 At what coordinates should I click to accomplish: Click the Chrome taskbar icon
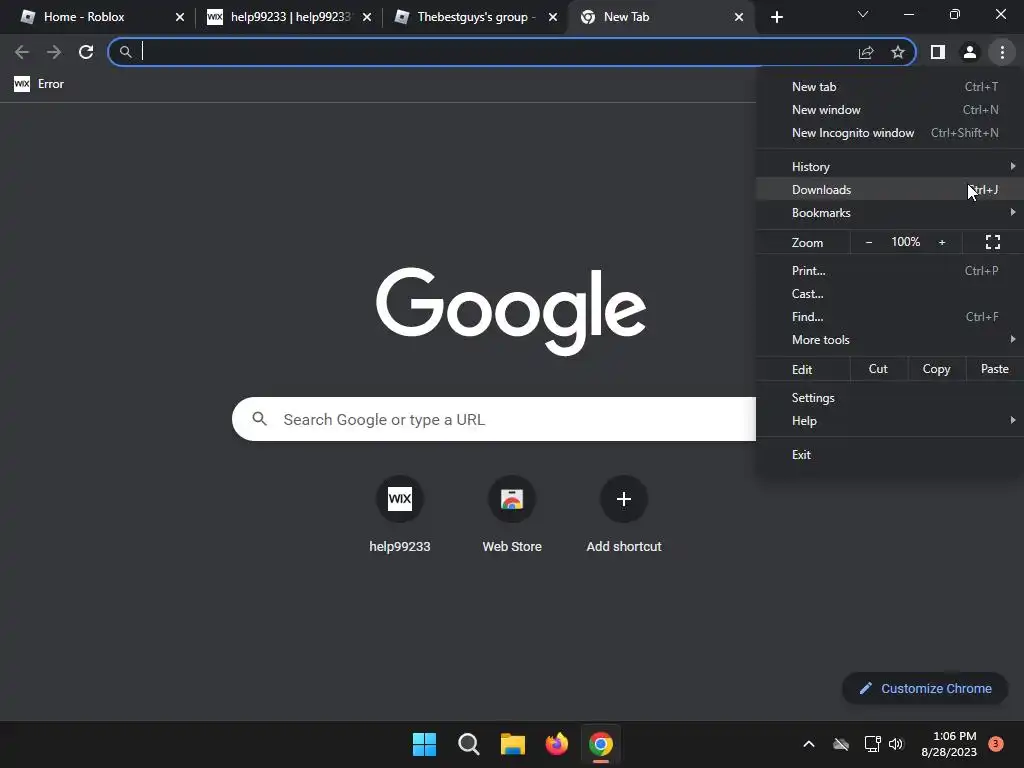[x=601, y=744]
